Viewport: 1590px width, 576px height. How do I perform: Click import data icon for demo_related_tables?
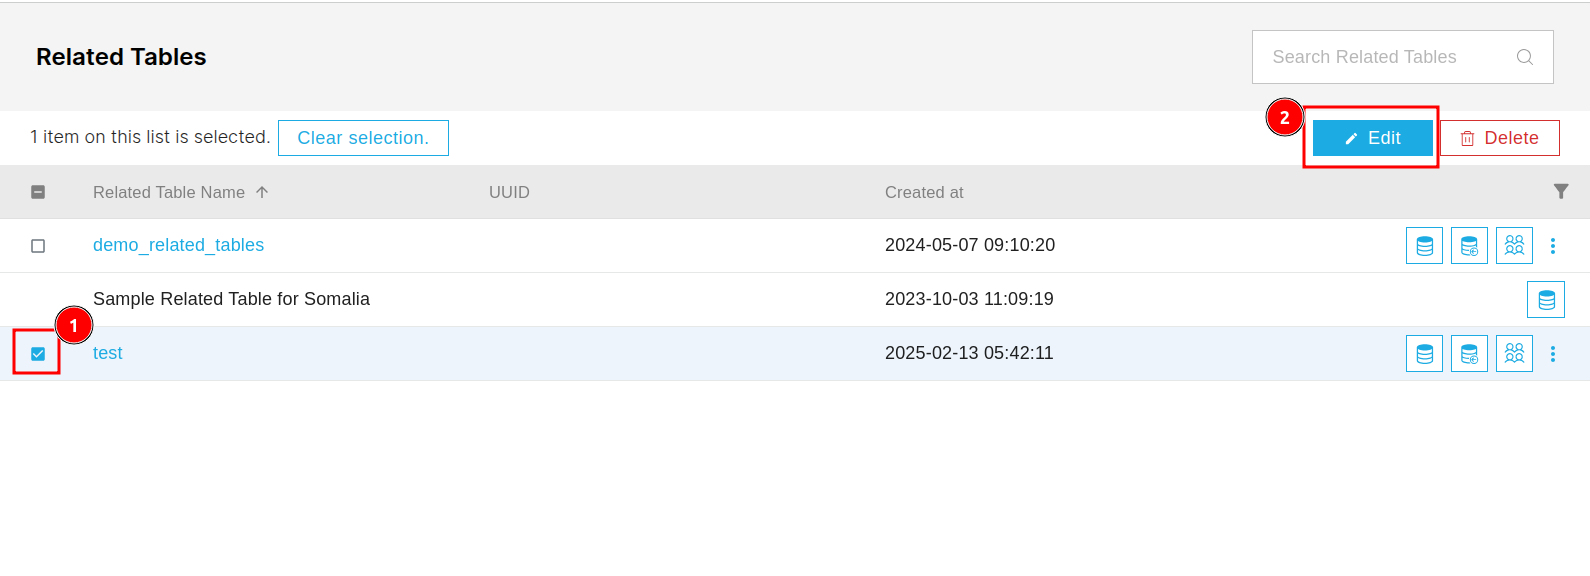click(1469, 246)
